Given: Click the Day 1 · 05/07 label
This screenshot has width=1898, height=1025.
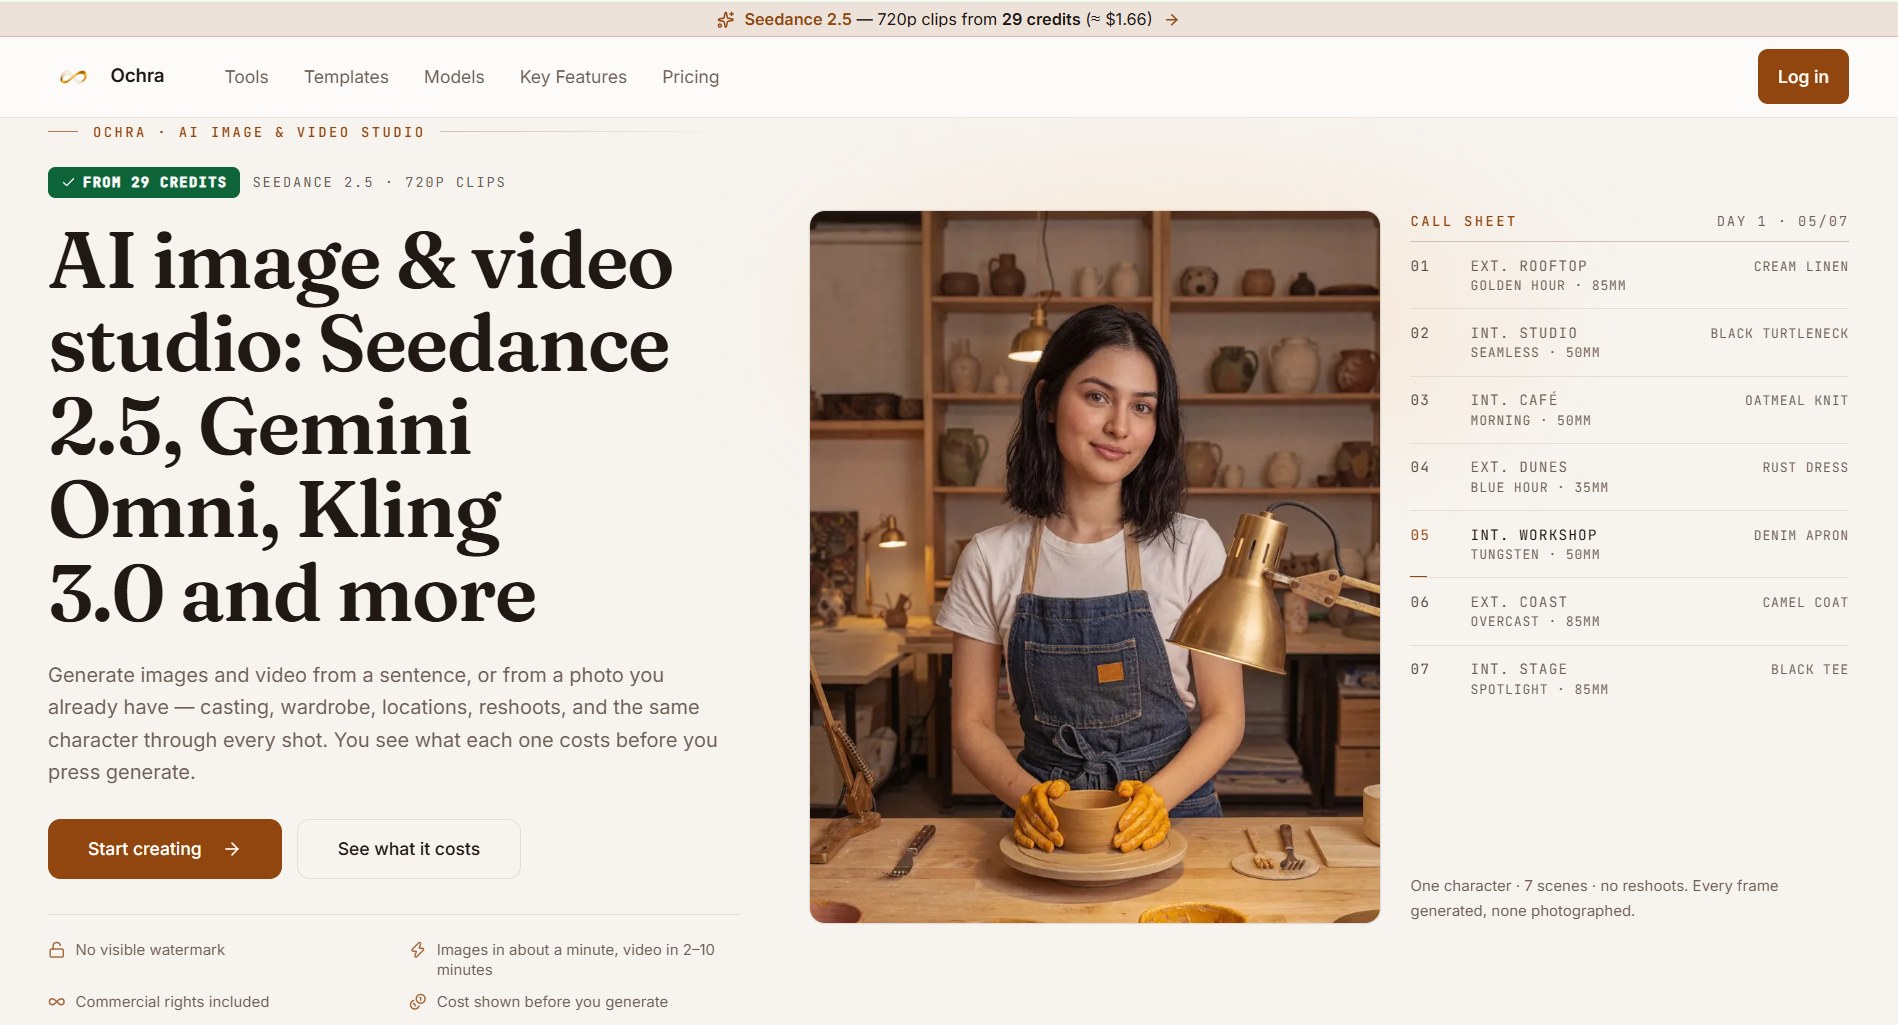Looking at the screenshot, I should click(x=1782, y=221).
